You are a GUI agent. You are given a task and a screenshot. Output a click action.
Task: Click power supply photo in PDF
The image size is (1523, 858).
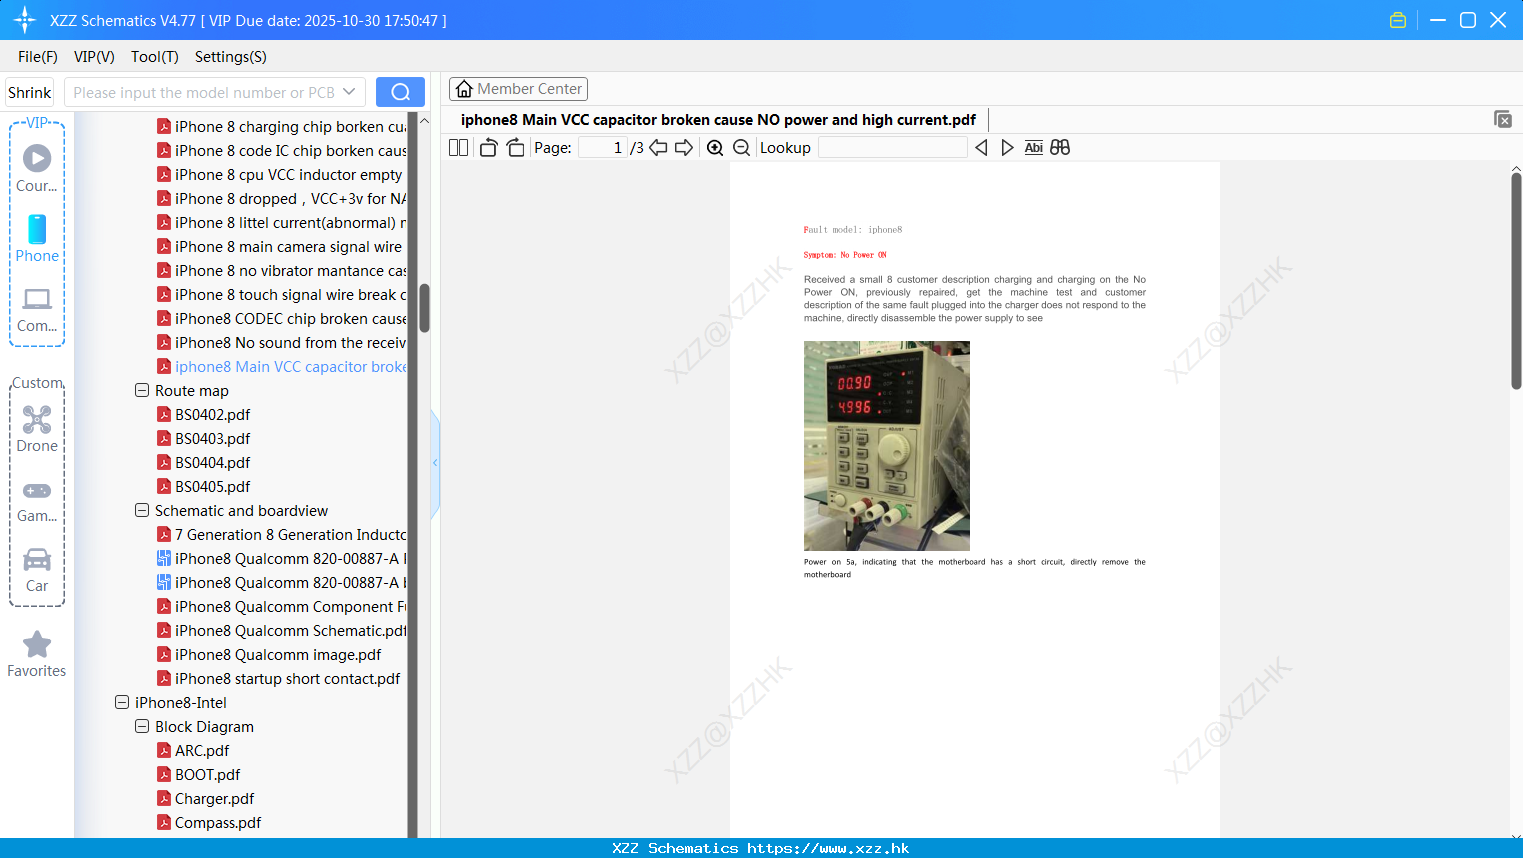[x=887, y=446]
